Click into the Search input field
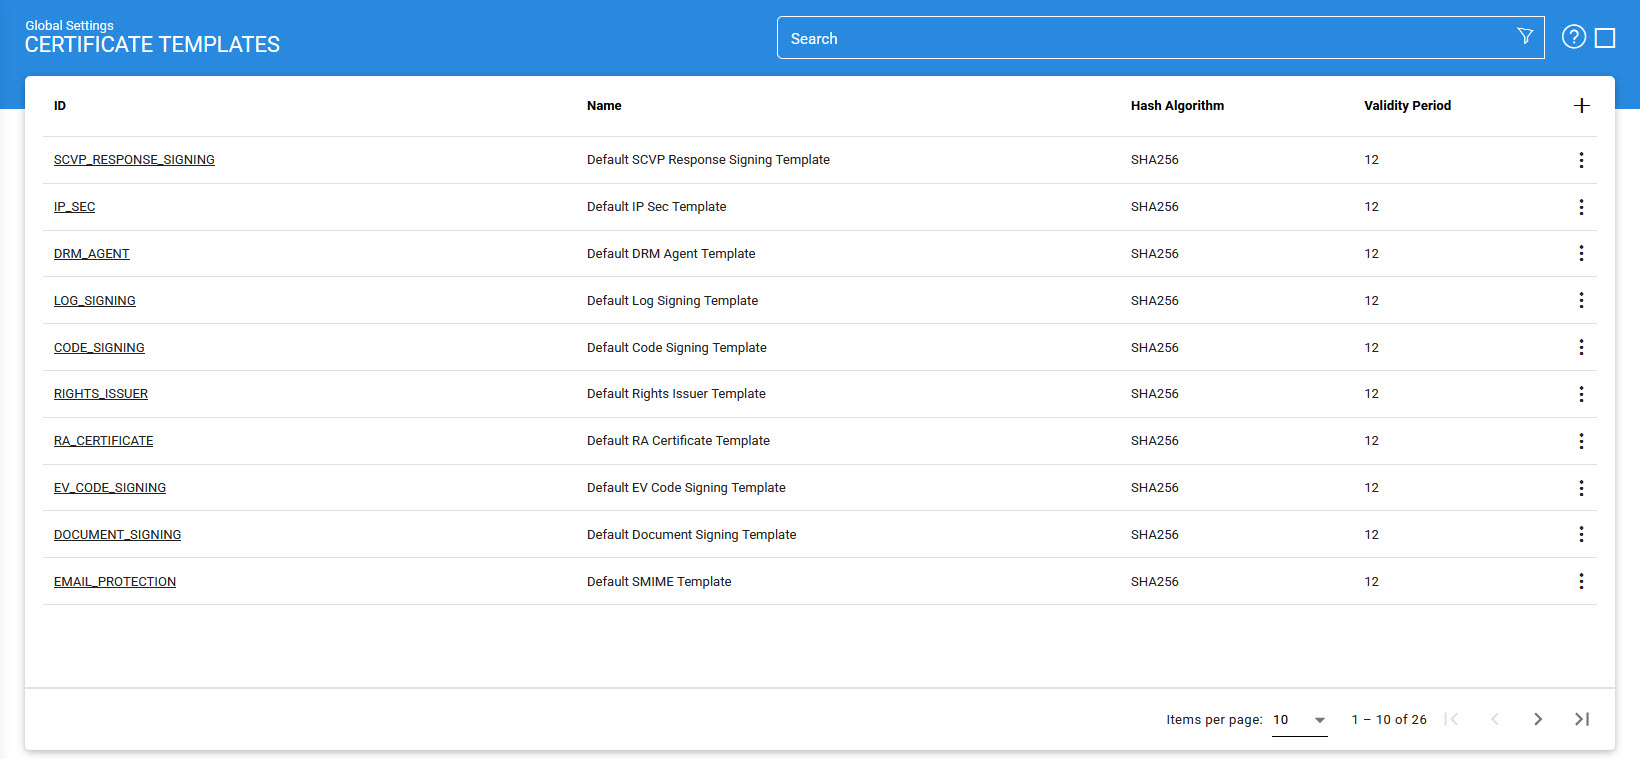This screenshot has width=1640, height=759. [x=1140, y=38]
